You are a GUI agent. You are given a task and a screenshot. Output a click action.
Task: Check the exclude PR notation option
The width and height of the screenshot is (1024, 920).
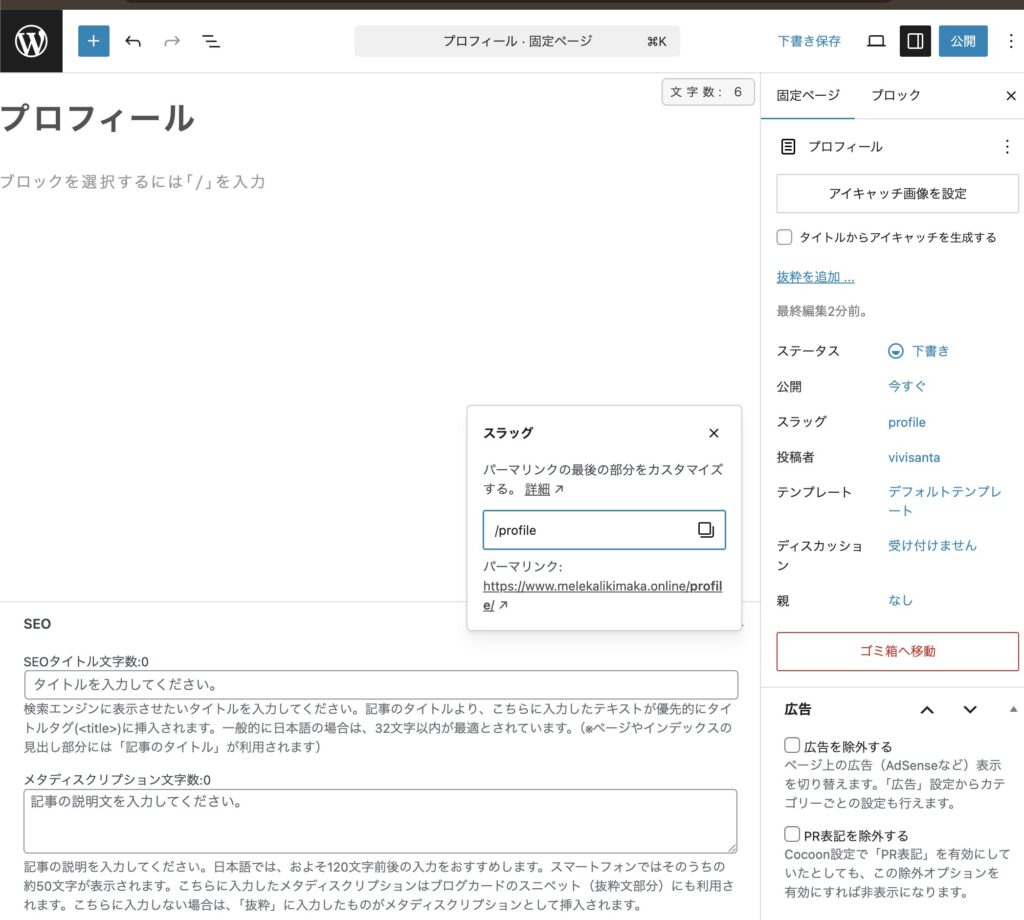(792, 835)
